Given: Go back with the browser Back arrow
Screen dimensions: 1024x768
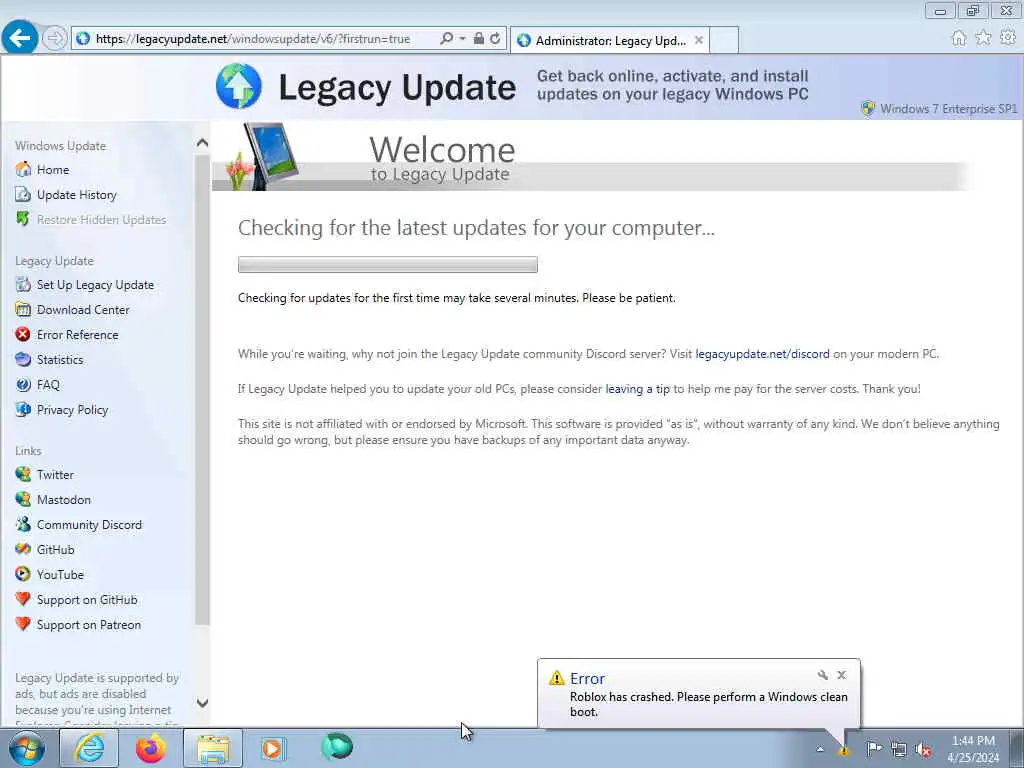Looking at the screenshot, I should click(20, 38).
